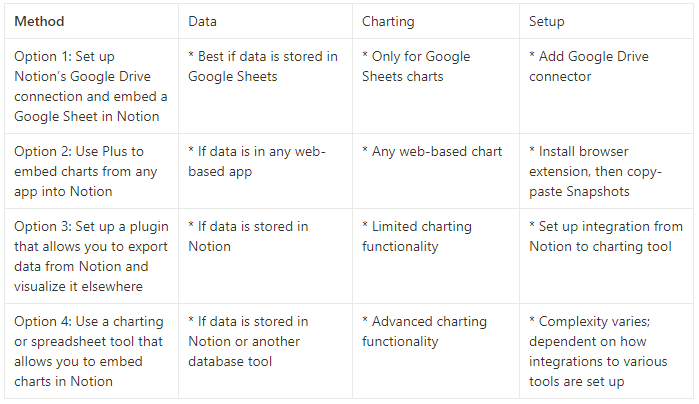Image resolution: width=699 pixels, height=404 pixels.
Task: Click the 'Complexity varies' setup cell
Action: 606,351
